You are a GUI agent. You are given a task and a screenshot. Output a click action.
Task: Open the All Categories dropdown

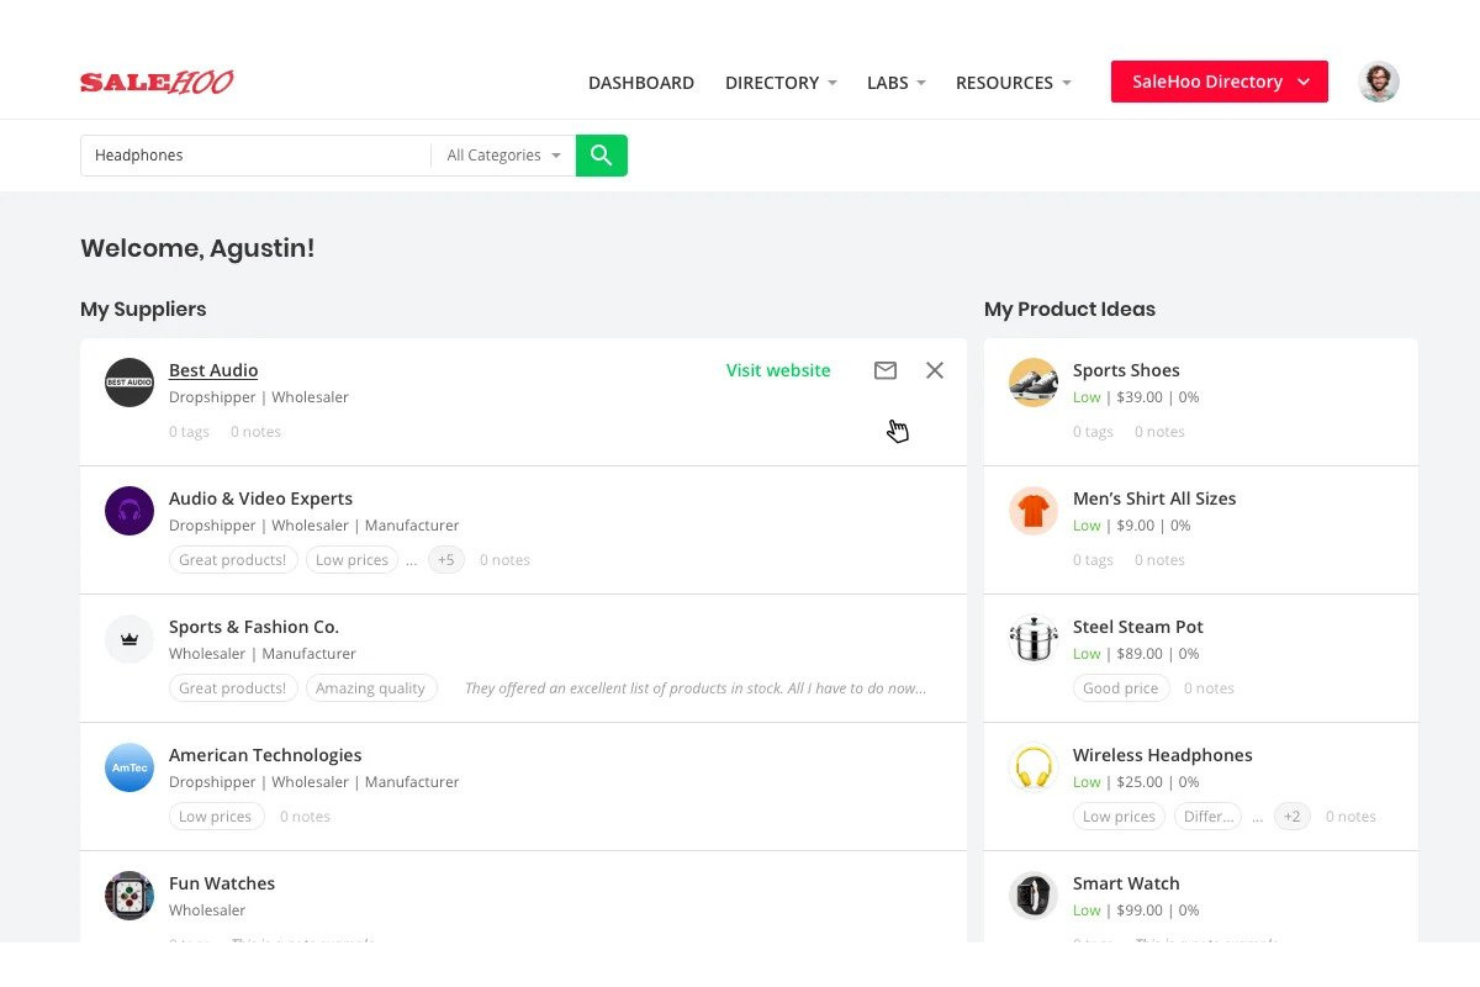[504, 155]
